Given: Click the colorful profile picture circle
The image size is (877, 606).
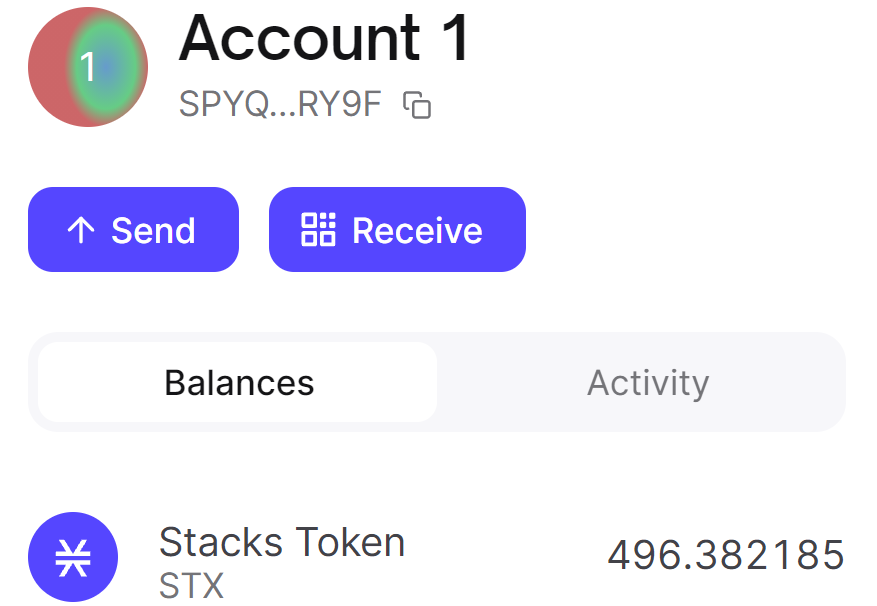Looking at the screenshot, I should (87, 66).
